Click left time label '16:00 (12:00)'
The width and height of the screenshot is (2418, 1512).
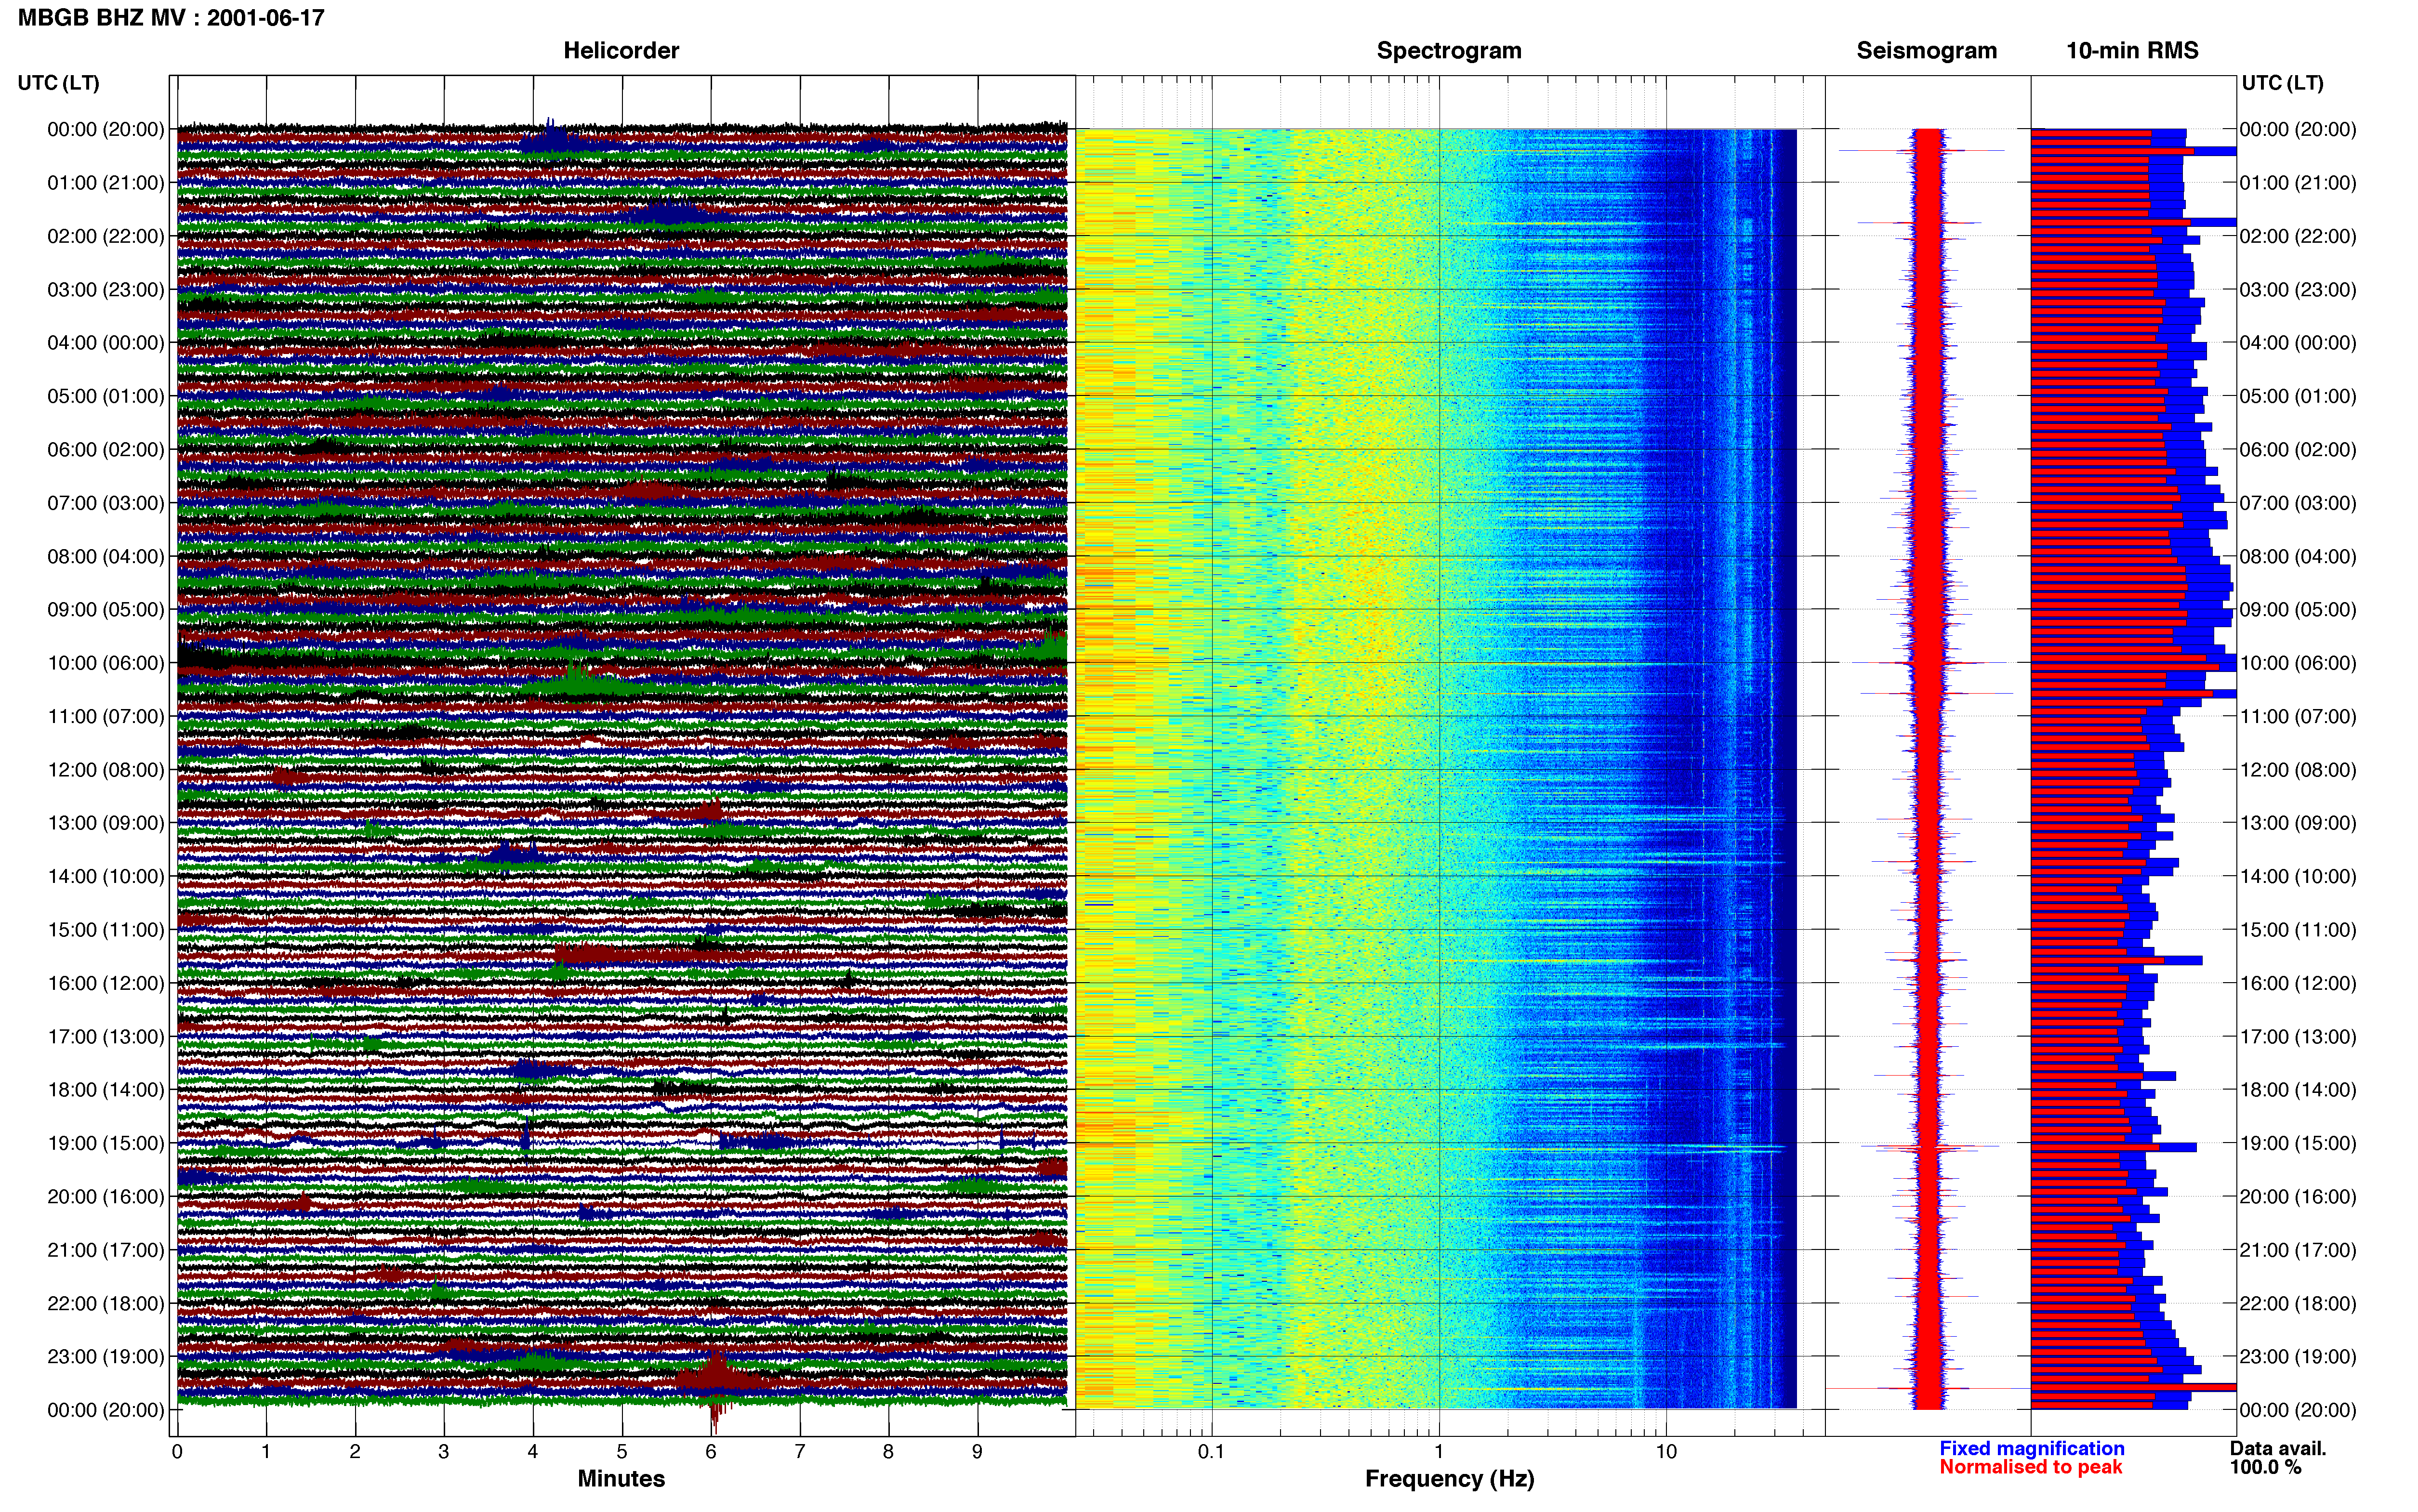pyautogui.click(x=106, y=983)
